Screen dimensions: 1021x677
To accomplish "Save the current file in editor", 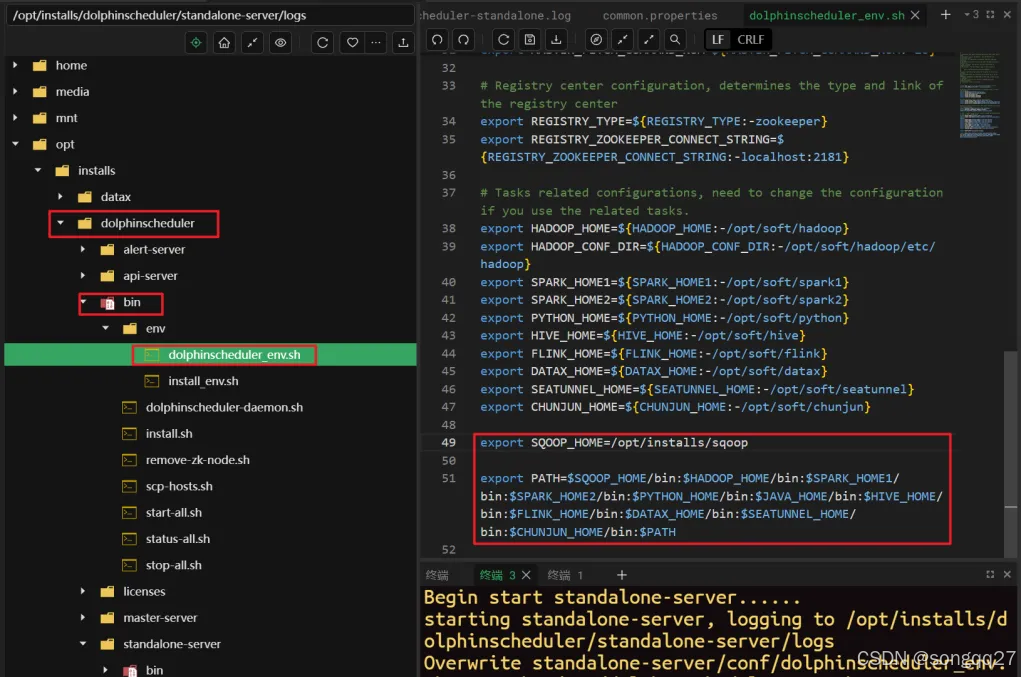I will [530, 40].
